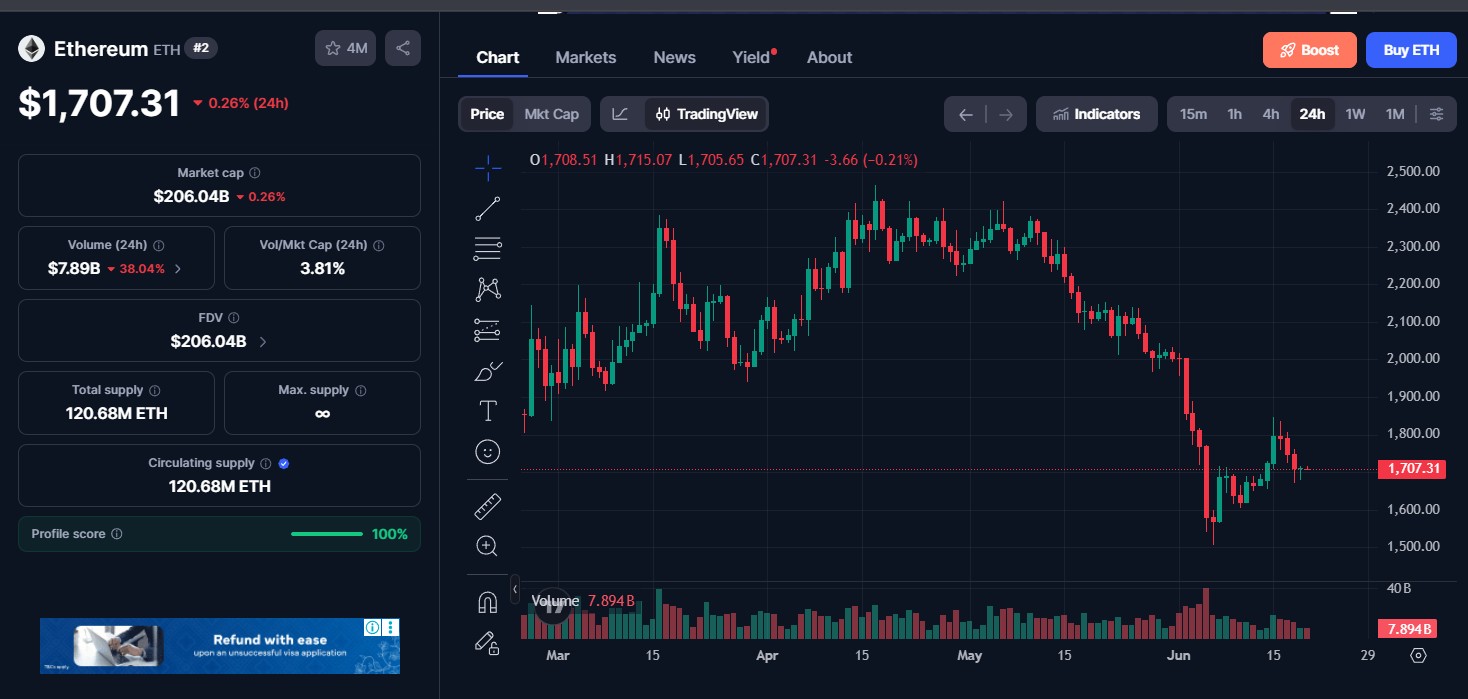Screen dimensions: 1468x699
Task: Set the interval to 4h
Action: (1271, 114)
